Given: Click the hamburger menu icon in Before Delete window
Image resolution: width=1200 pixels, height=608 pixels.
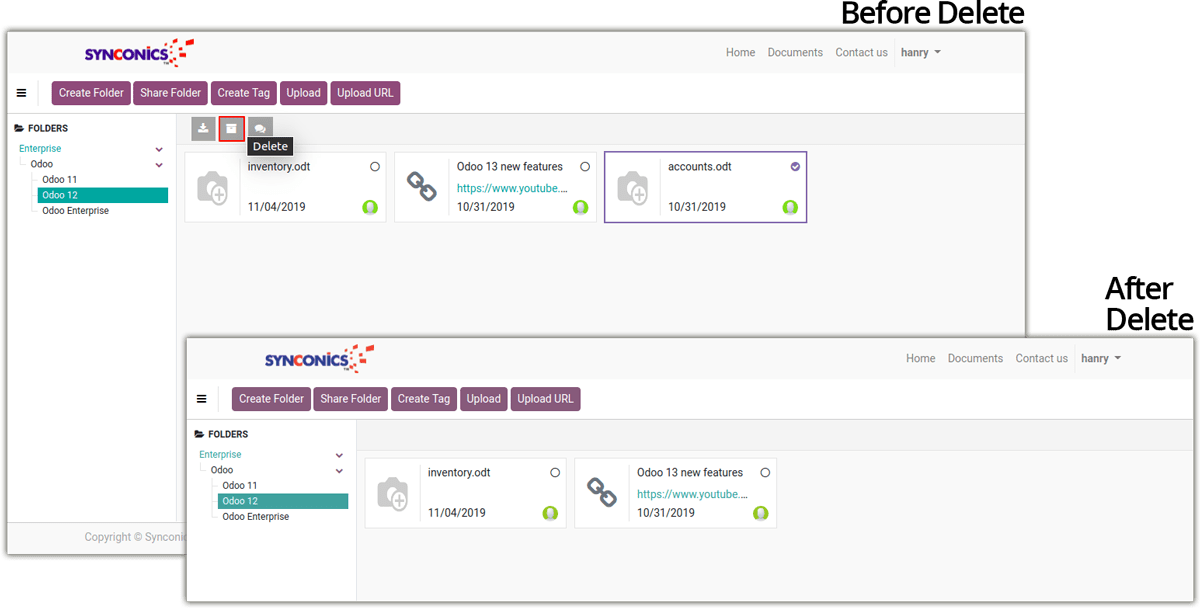Looking at the screenshot, I should 21,93.
